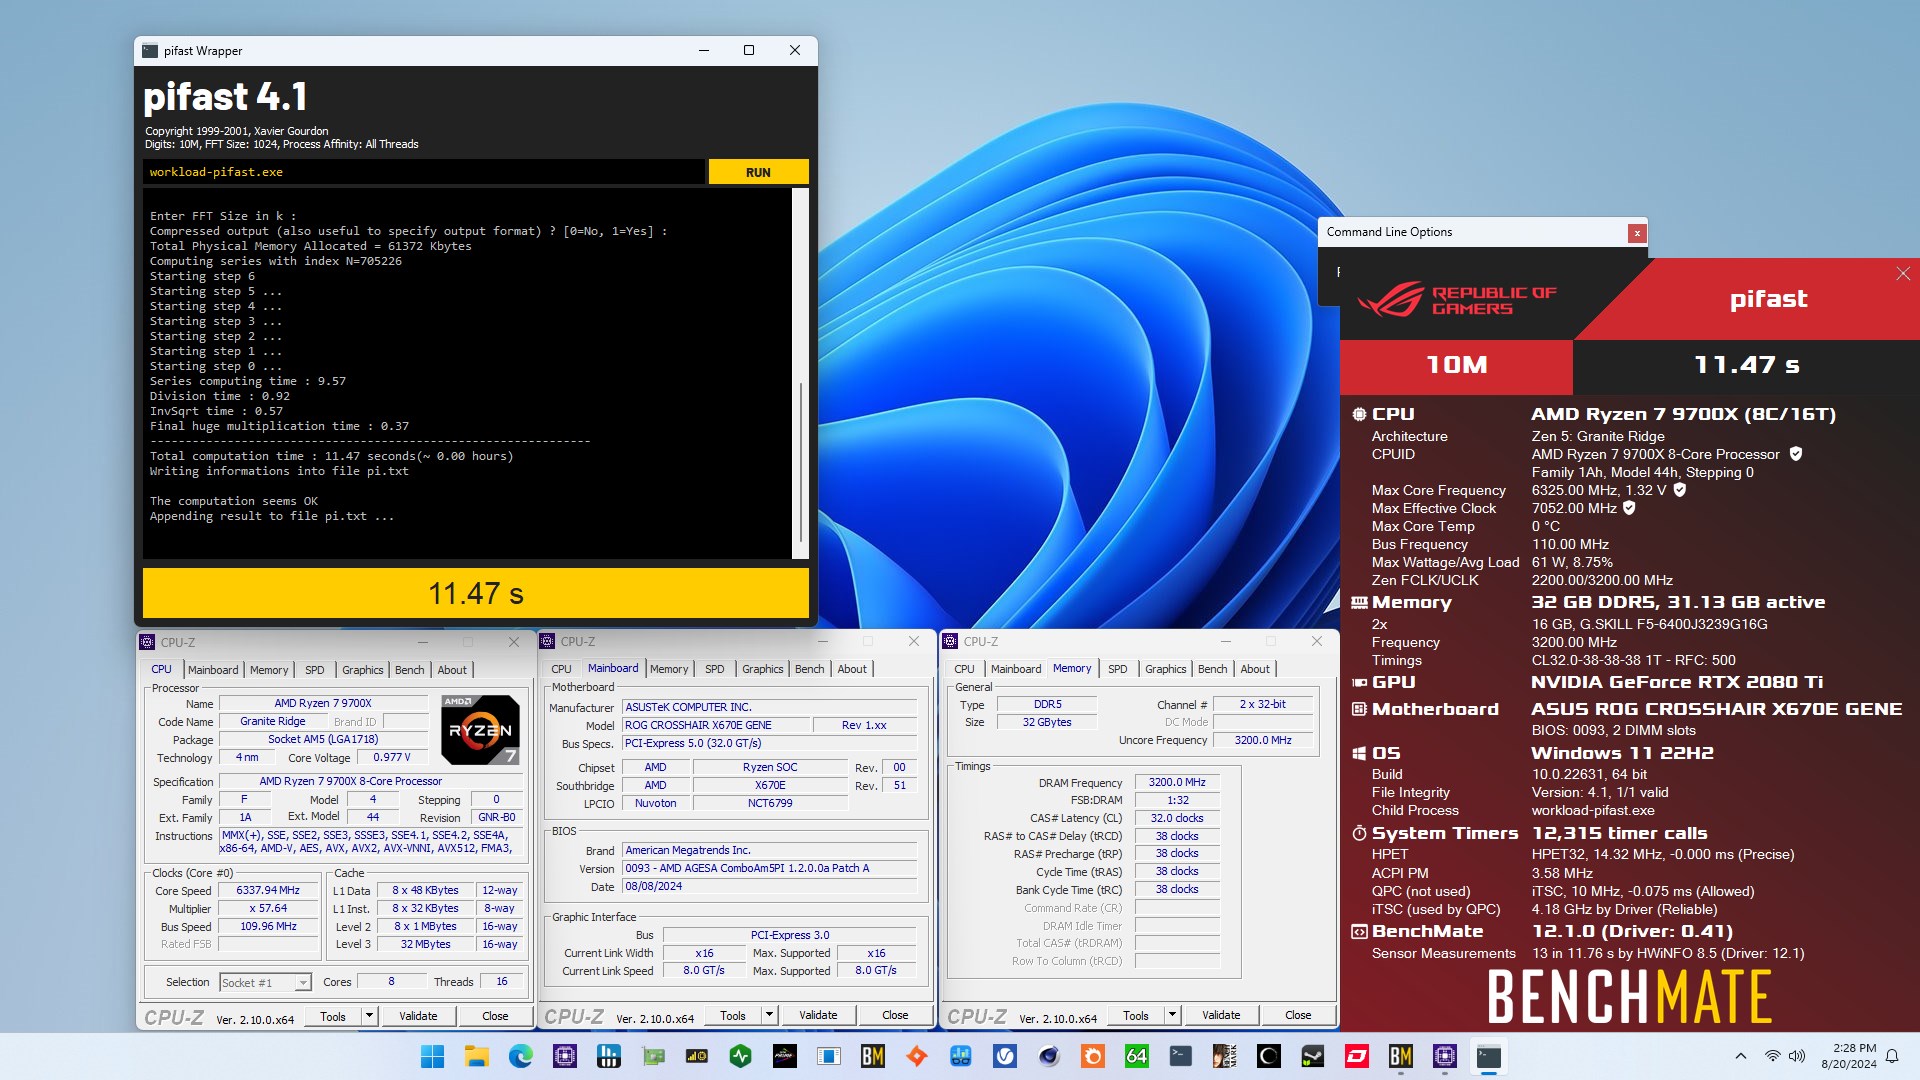Viewport: 1920px width, 1080px height.
Task: Open Start menu from the taskbar
Action: pyautogui.click(x=433, y=1056)
